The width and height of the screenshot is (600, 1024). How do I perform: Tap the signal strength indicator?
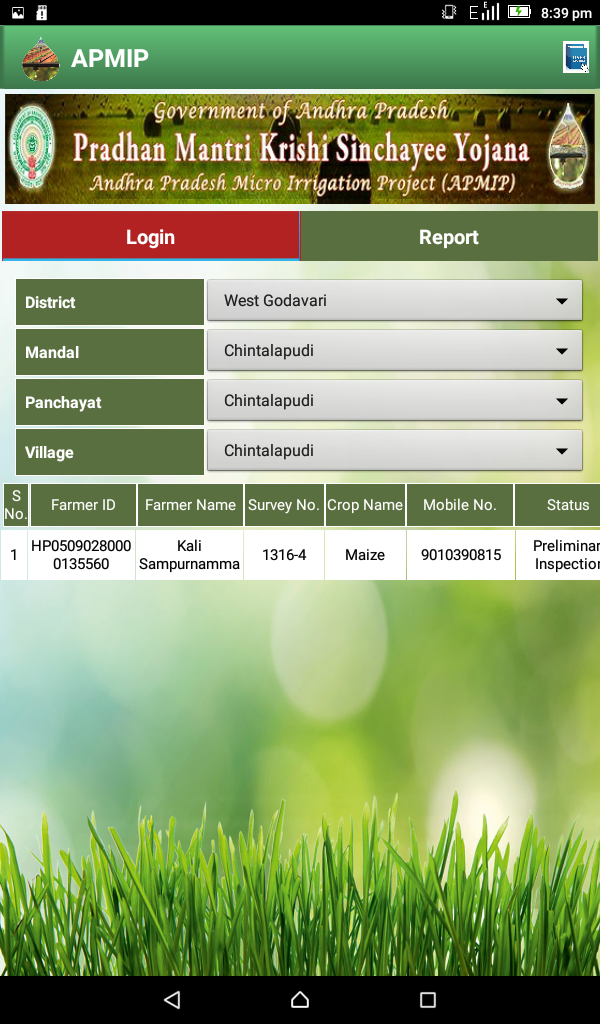pos(484,11)
